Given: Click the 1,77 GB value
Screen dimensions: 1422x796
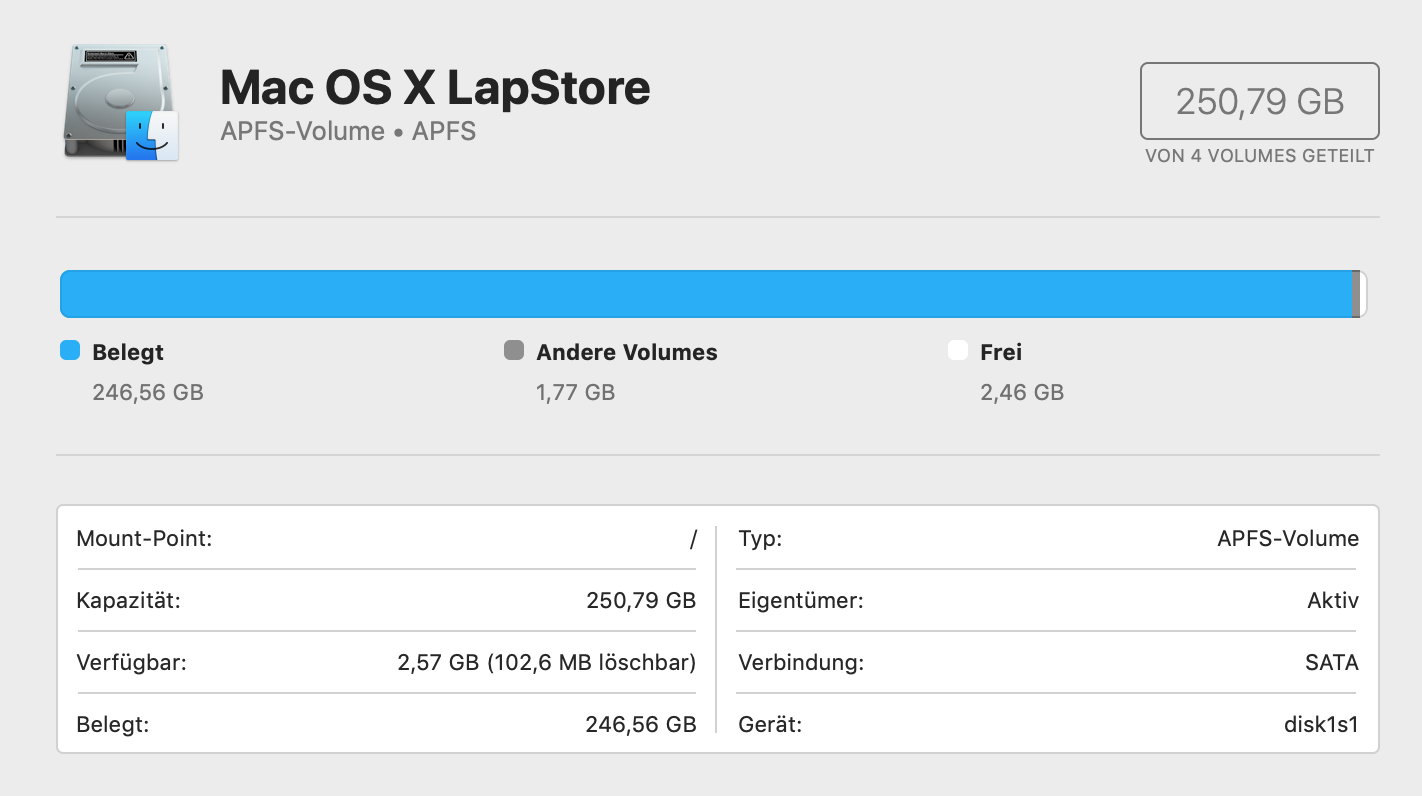Looking at the screenshot, I should 575,393.
